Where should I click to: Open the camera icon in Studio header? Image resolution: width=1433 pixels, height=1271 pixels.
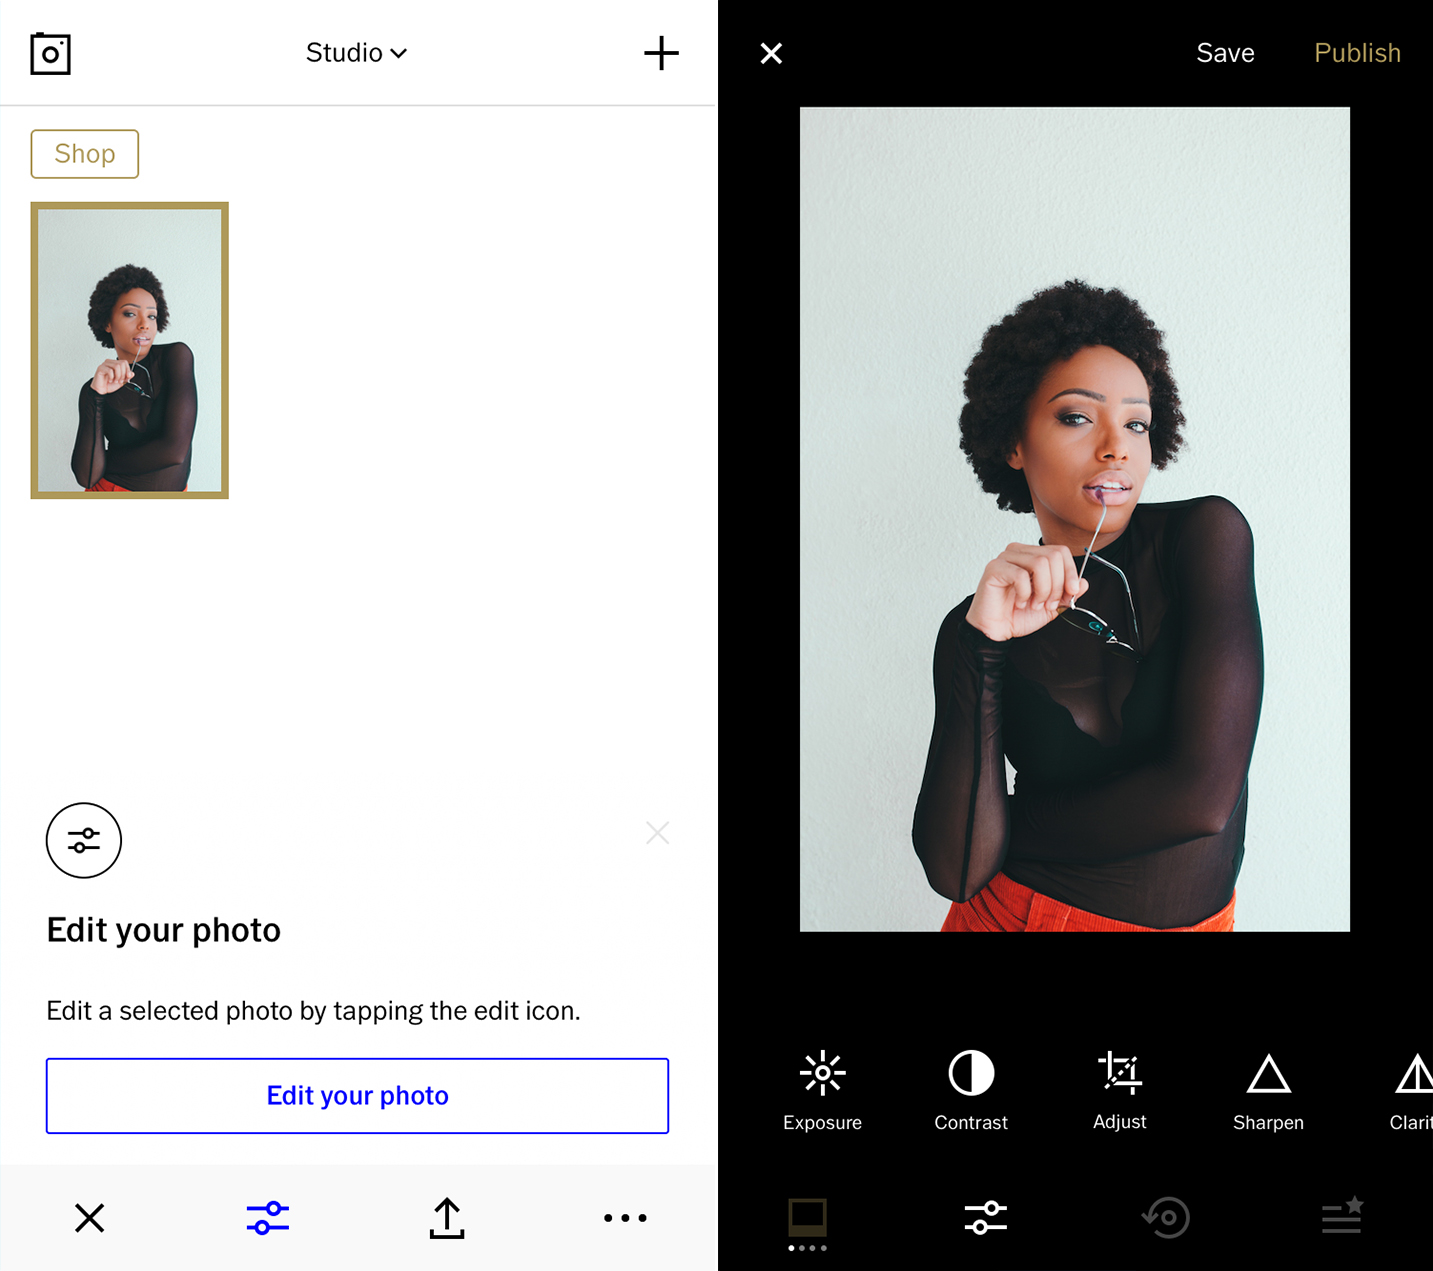pos(50,53)
